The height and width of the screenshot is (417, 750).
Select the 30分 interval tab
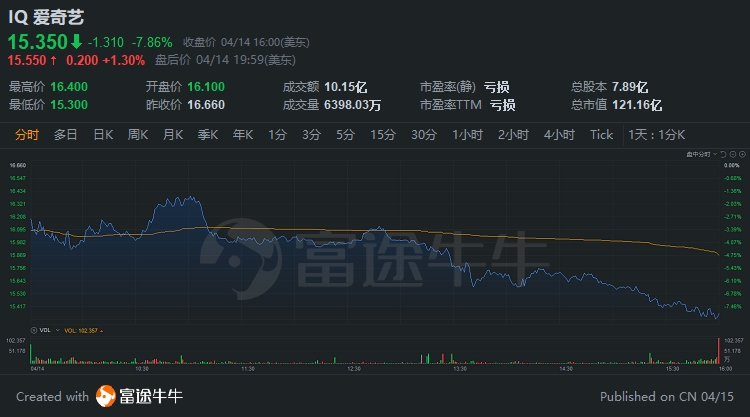point(424,135)
